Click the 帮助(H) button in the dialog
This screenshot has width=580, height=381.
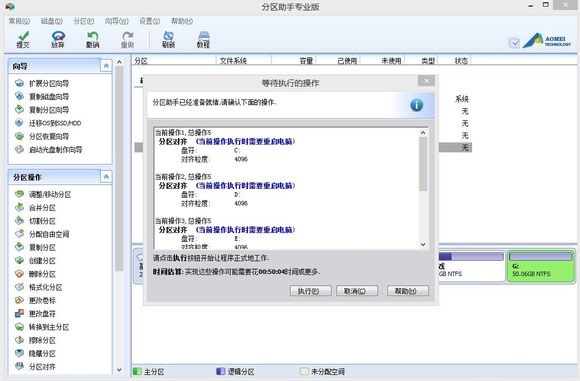(408, 291)
